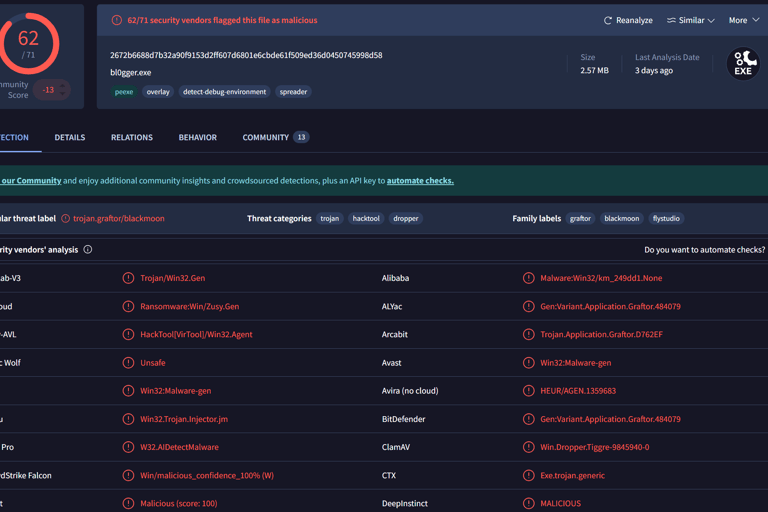Click alert icon beside Exe.trojan.generic

click(x=528, y=476)
